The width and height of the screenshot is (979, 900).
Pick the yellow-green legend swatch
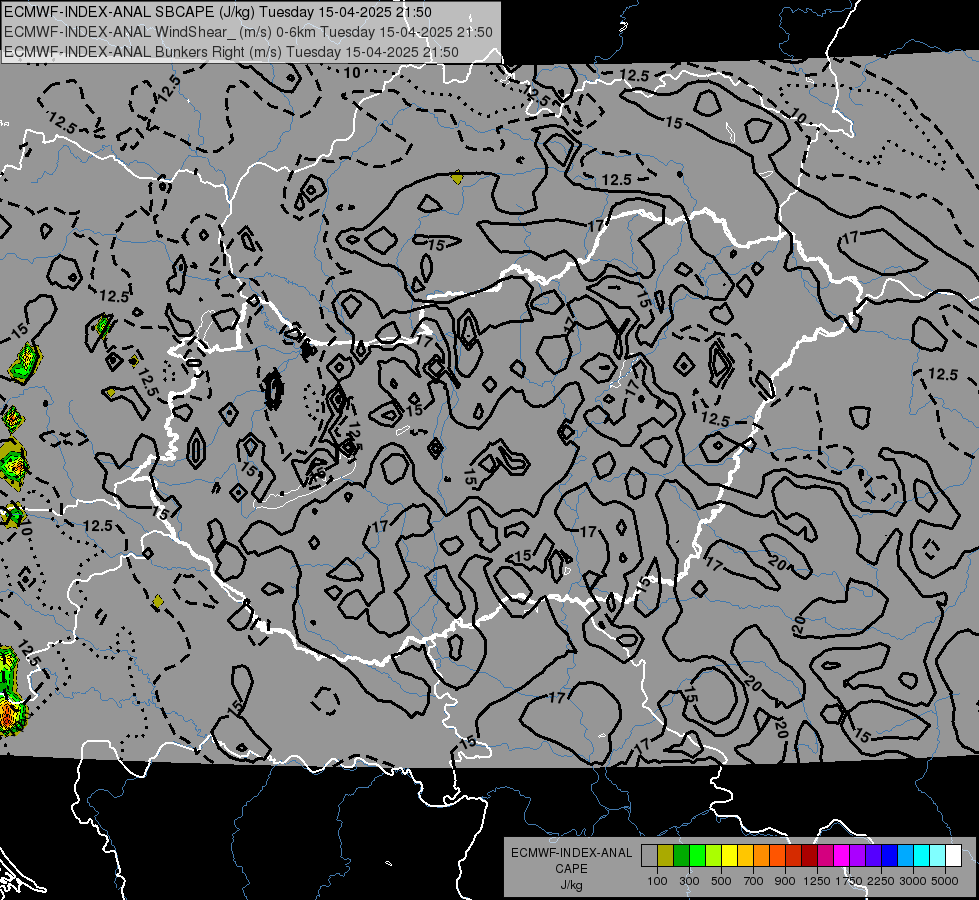point(714,855)
